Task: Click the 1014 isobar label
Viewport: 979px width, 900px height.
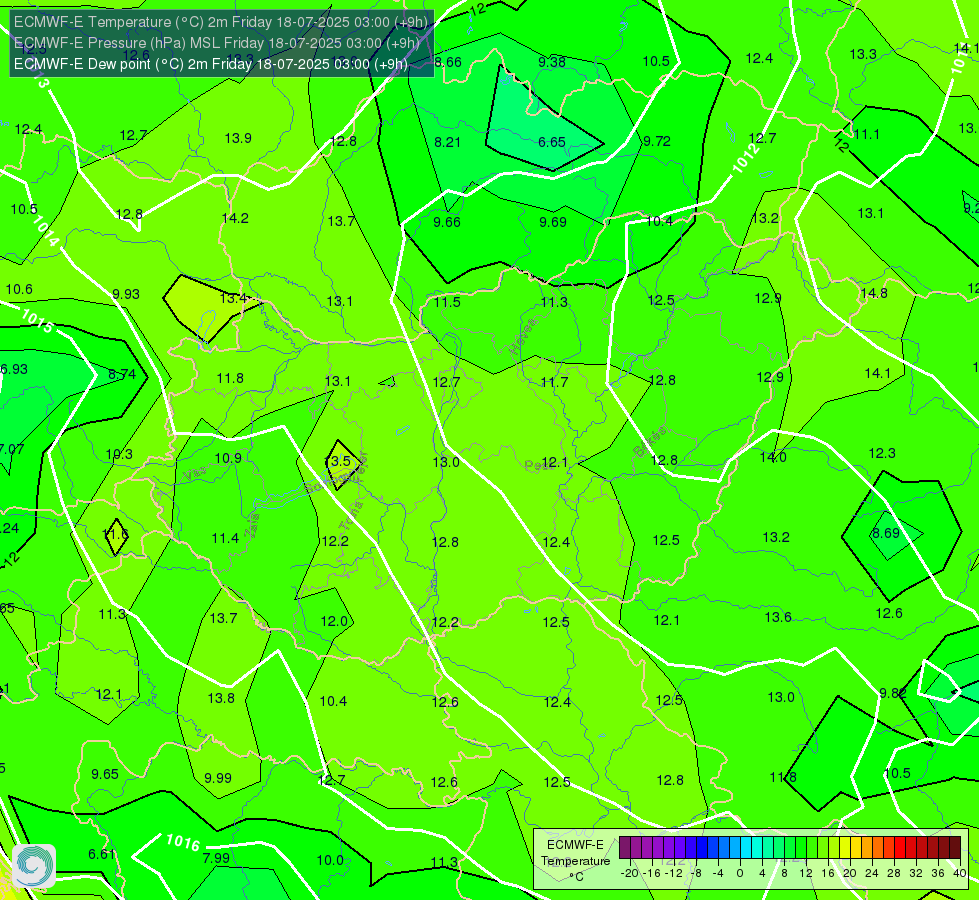Action: point(47,231)
